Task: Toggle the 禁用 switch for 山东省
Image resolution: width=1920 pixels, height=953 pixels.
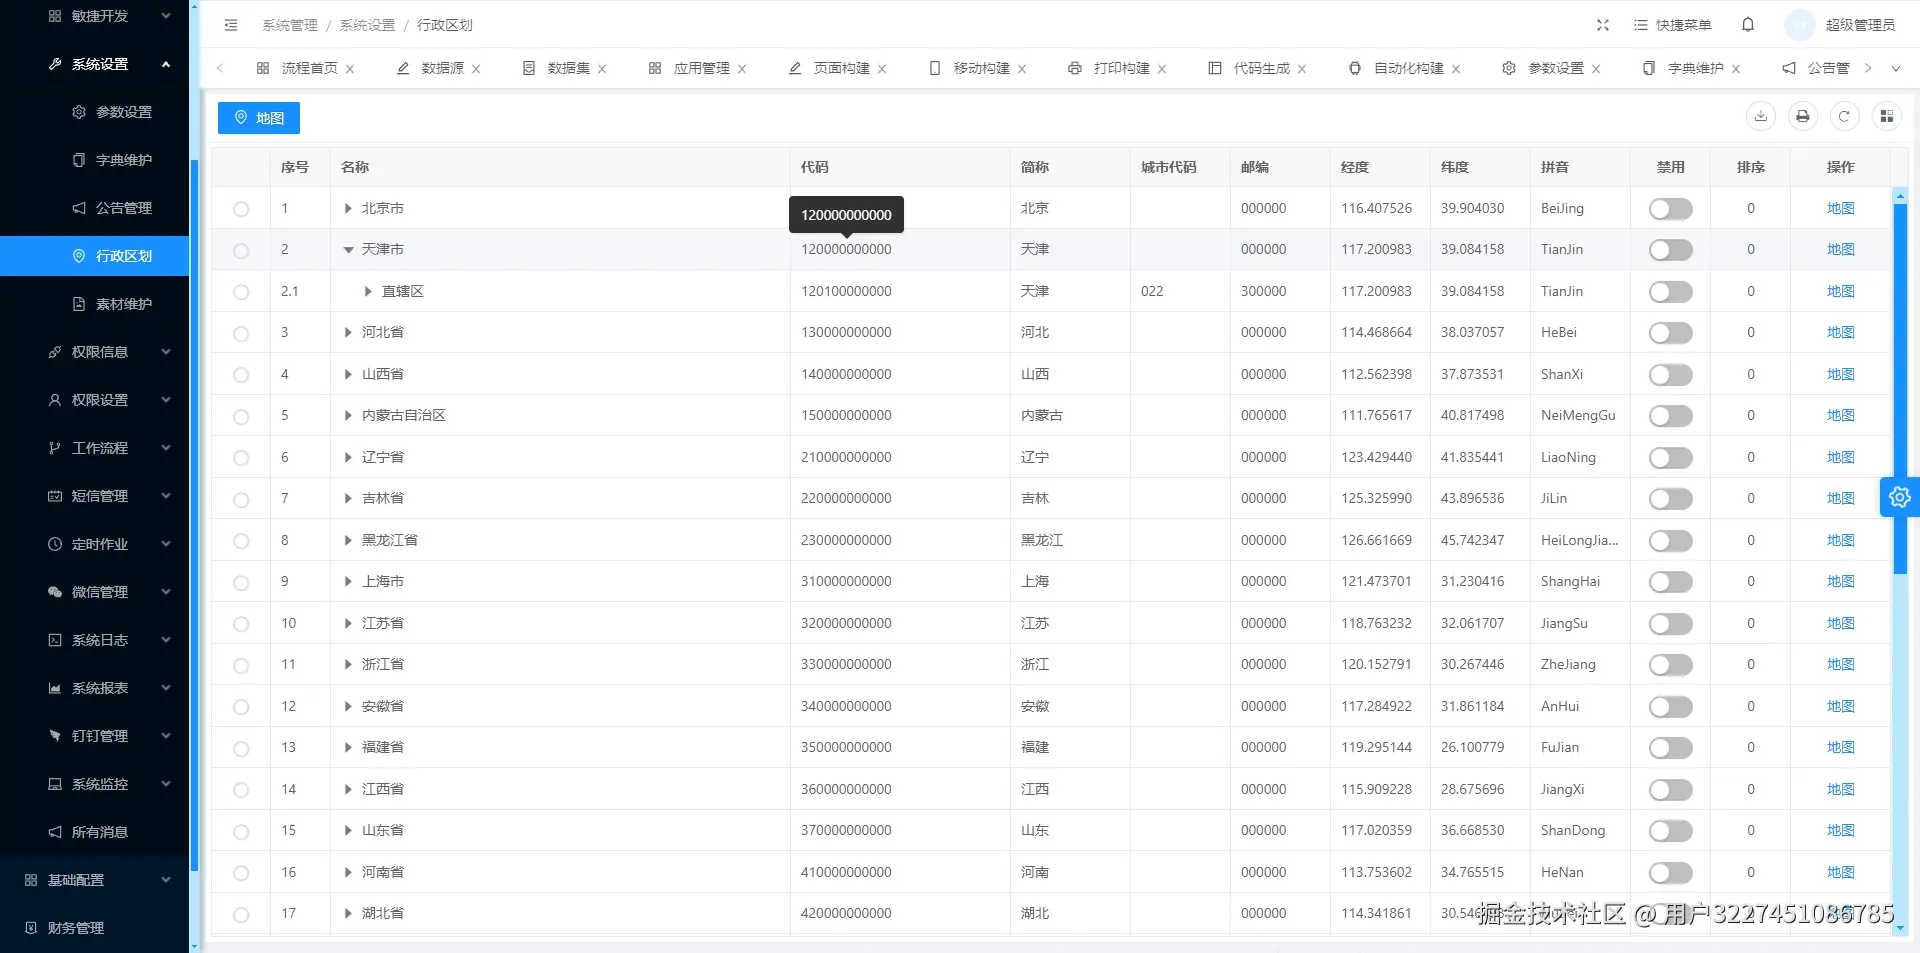Action: pos(1670,831)
